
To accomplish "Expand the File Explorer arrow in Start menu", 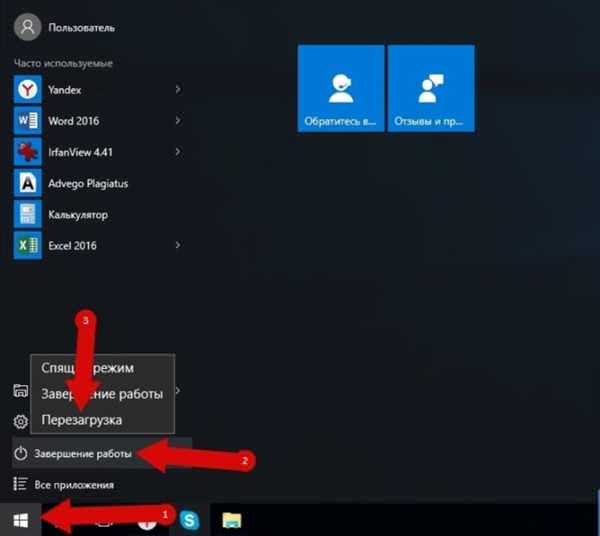I will pos(178,391).
